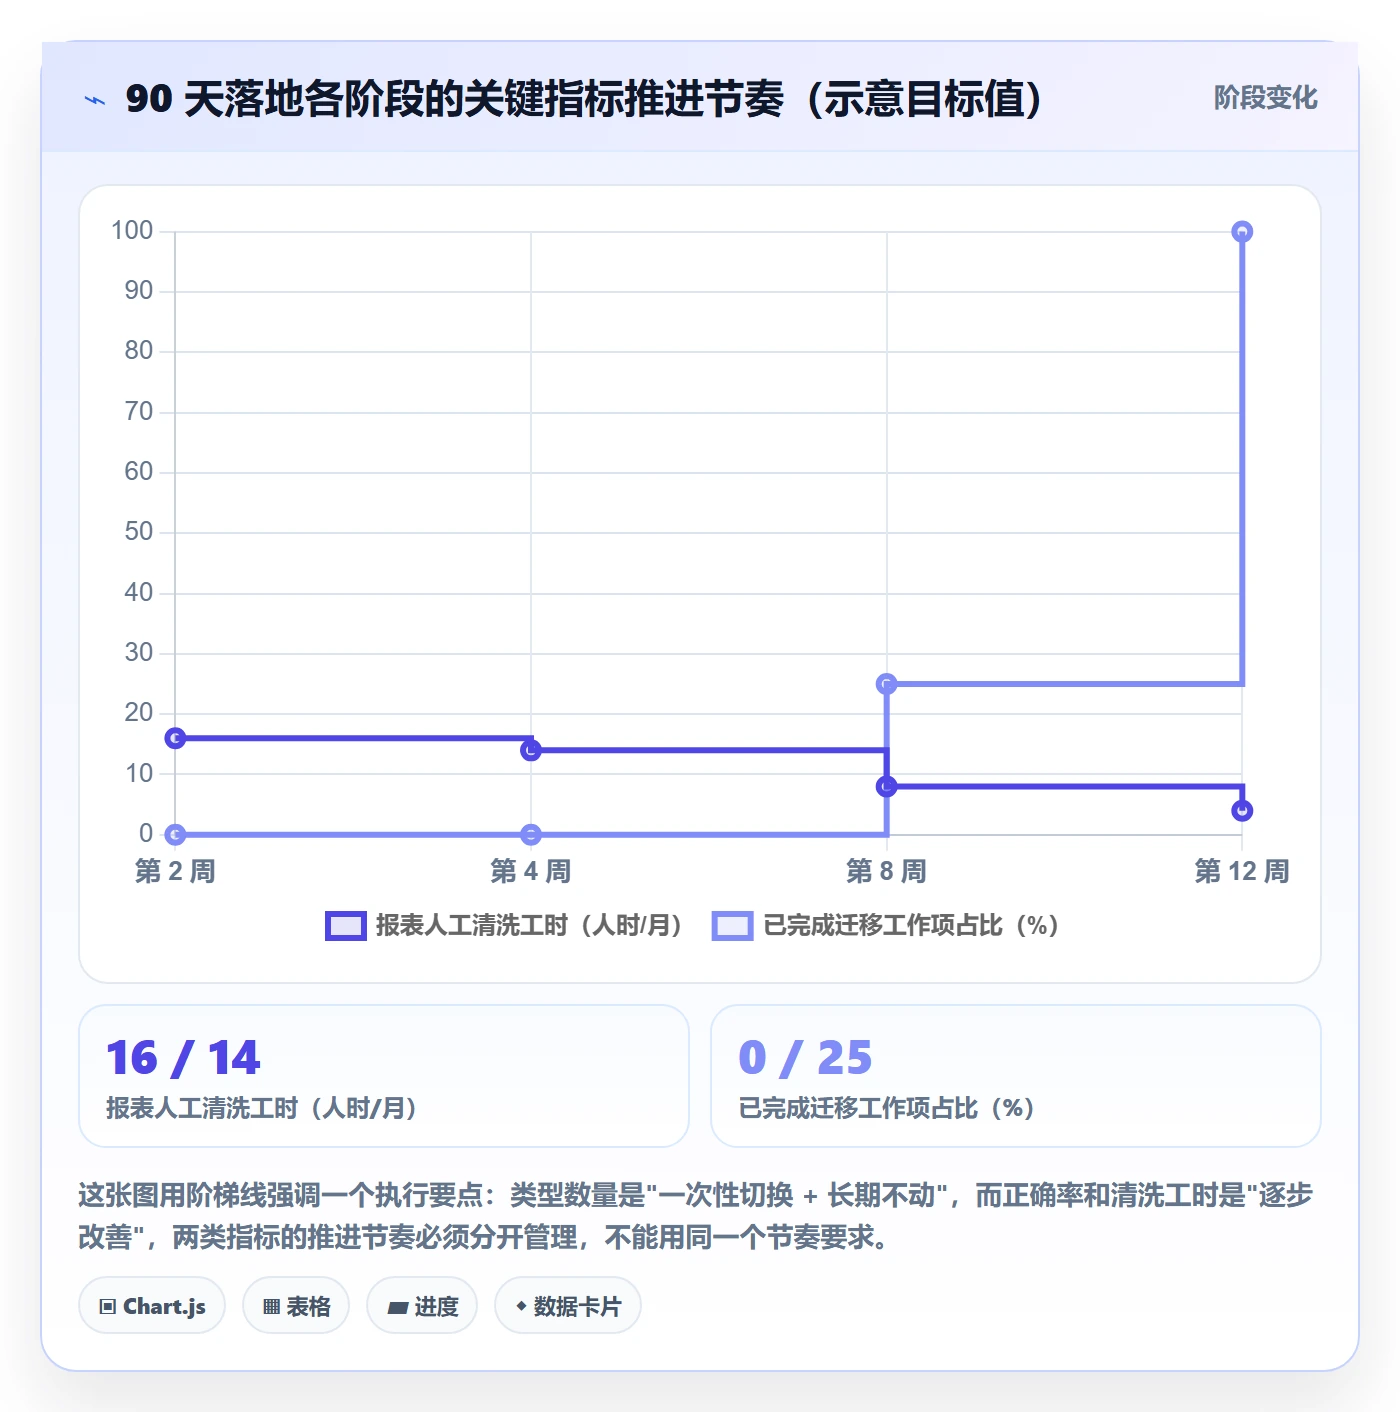This screenshot has width=1400, height=1412.
Task: Click the dark-purple 第 4 周 point at 14
Action: point(531,750)
